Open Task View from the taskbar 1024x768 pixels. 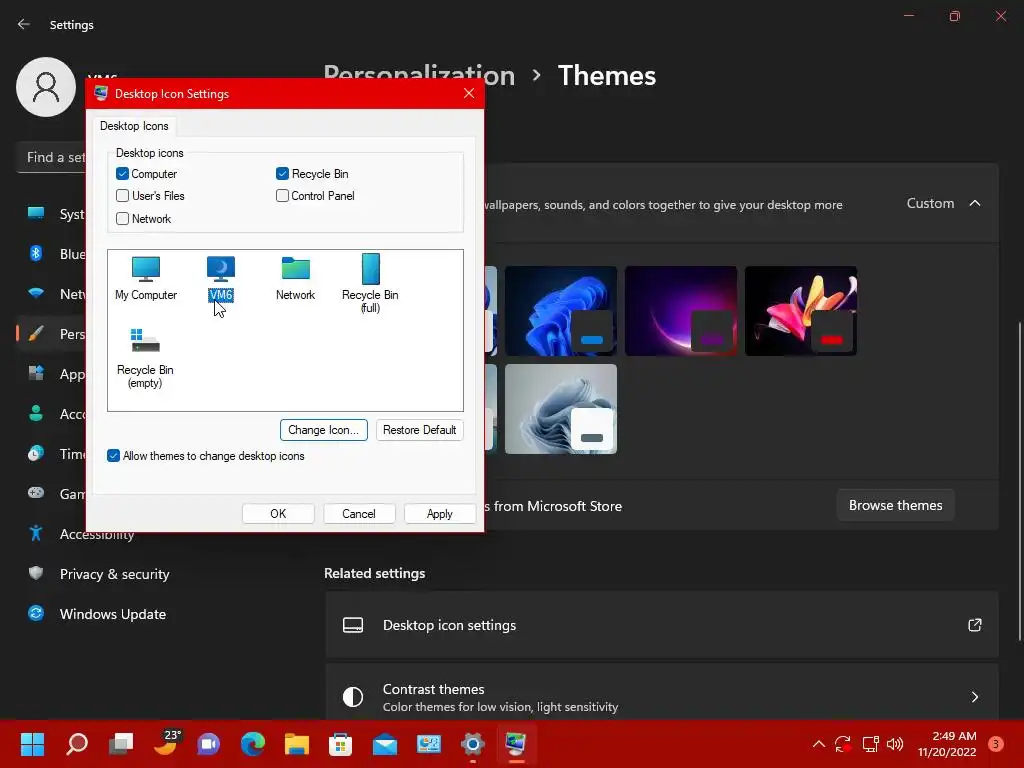(x=121, y=743)
